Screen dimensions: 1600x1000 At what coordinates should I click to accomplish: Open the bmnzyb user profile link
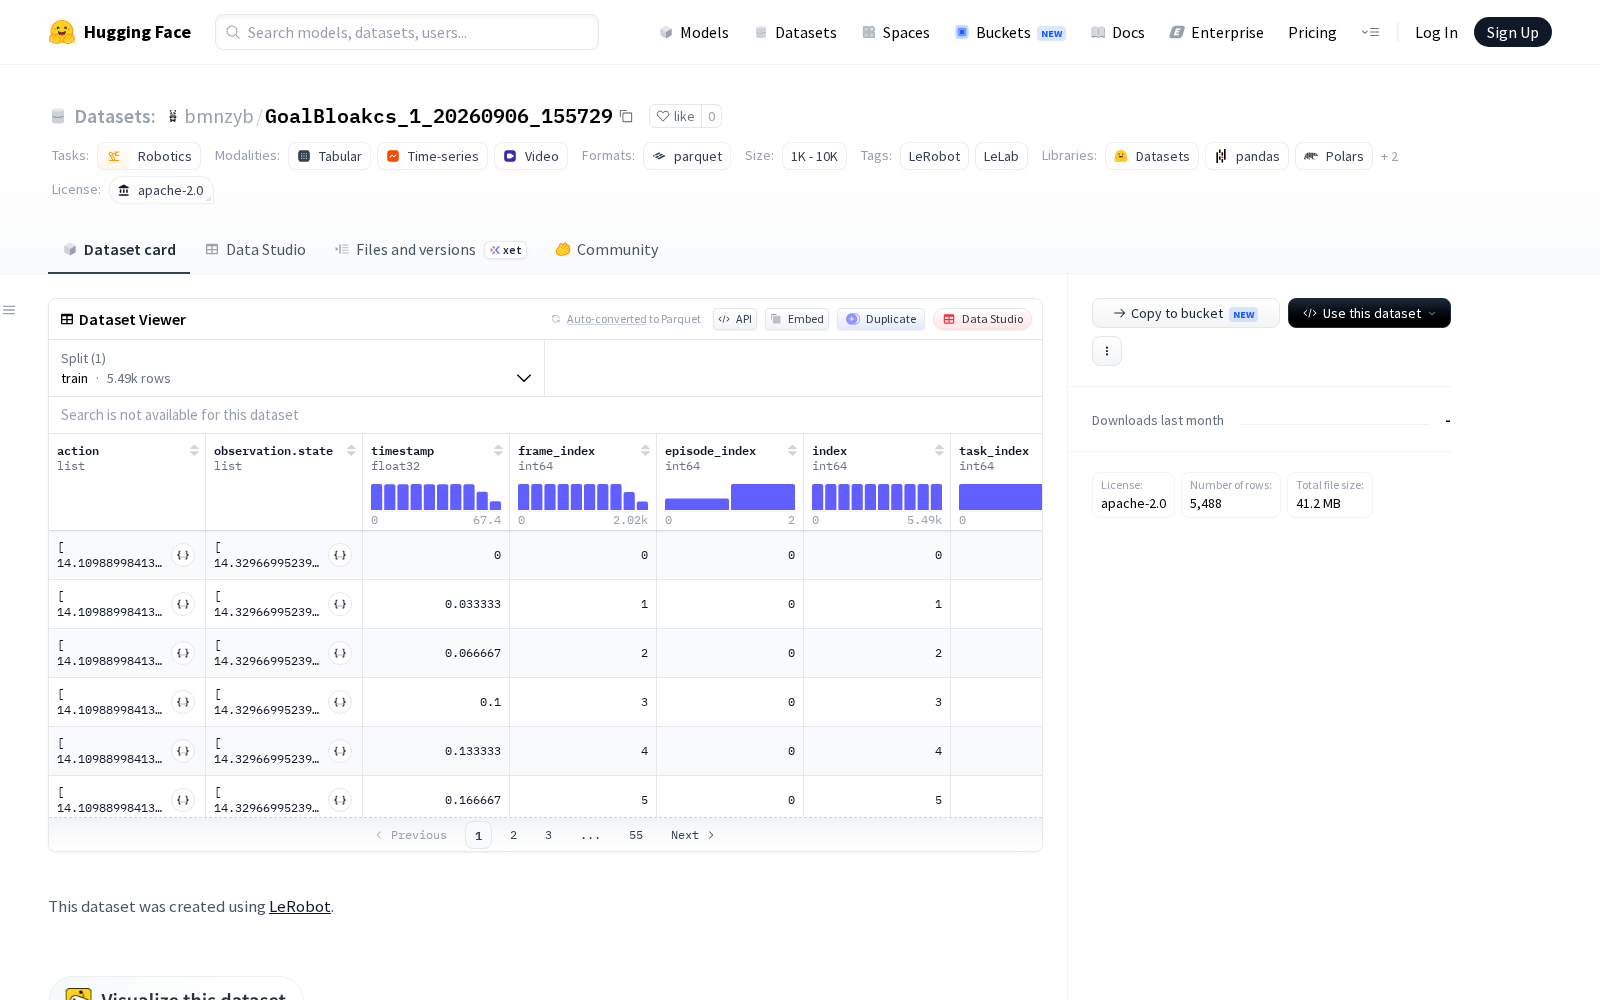click(219, 116)
